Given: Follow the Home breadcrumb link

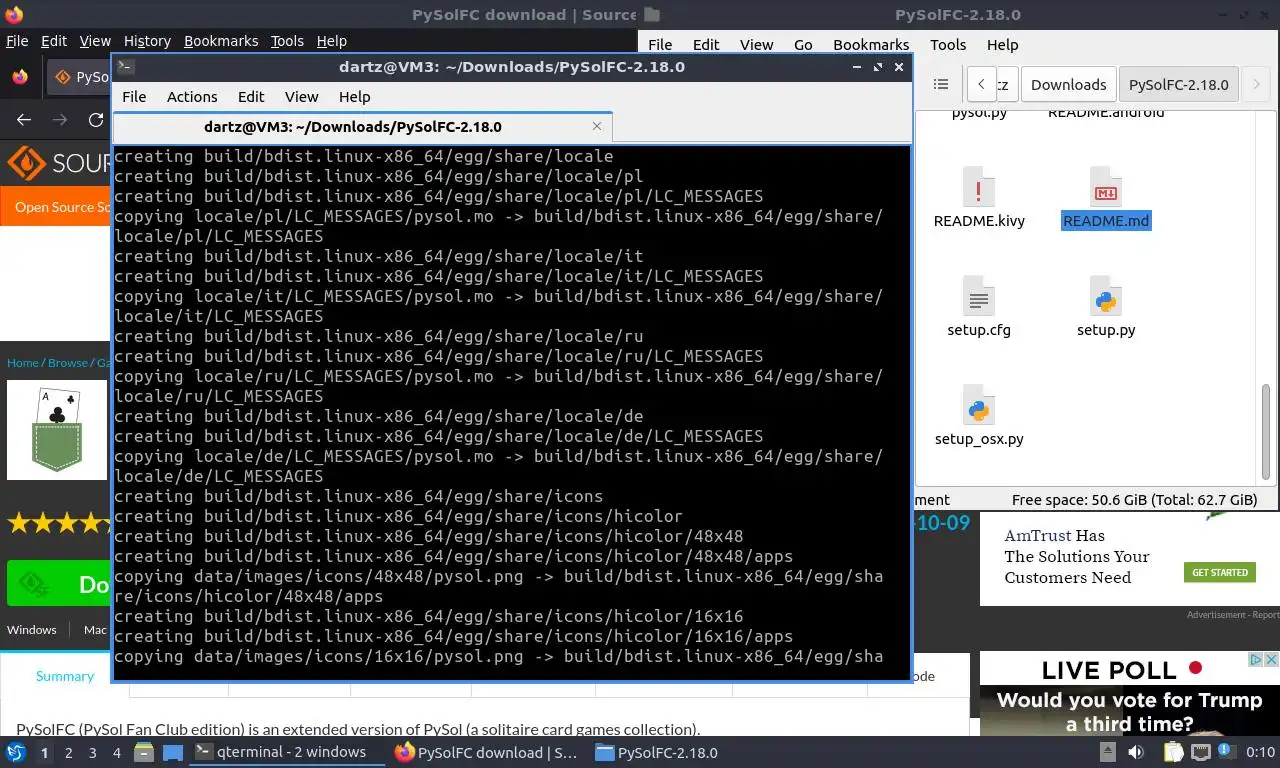Looking at the screenshot, I should click(x=23, y=363).
